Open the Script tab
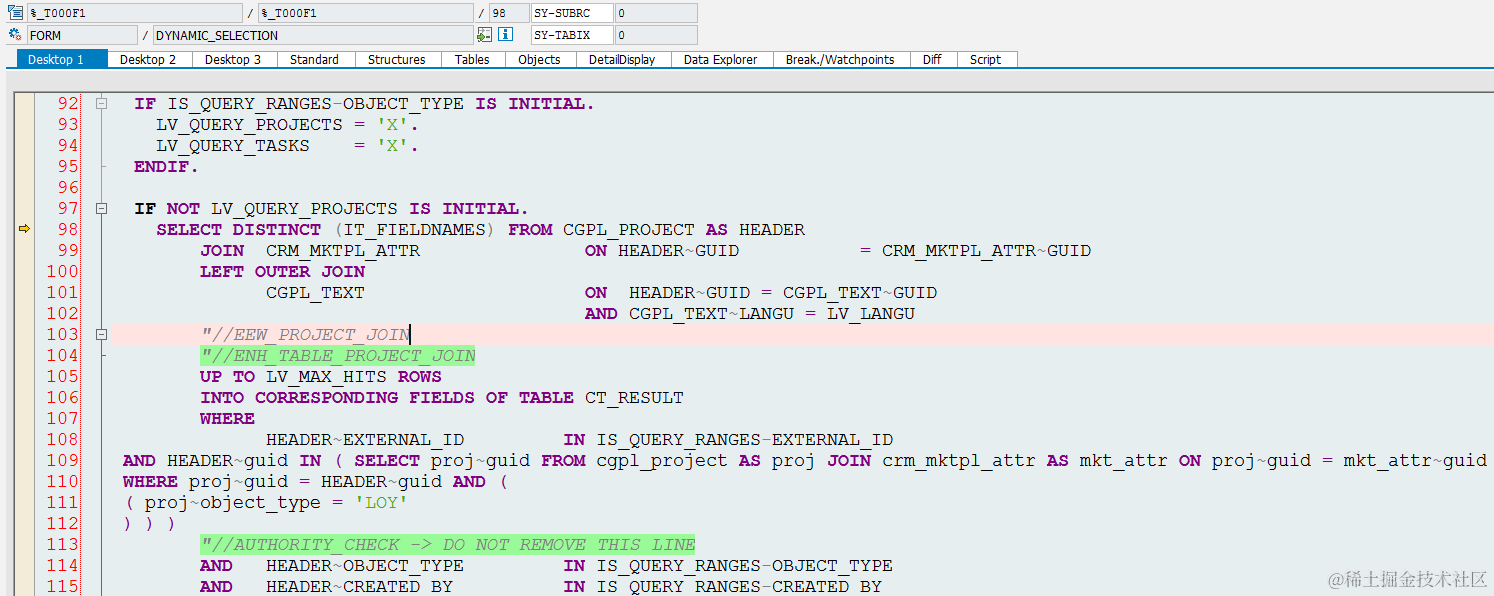Screen dimensions: 1494x596 click(986, 60)
